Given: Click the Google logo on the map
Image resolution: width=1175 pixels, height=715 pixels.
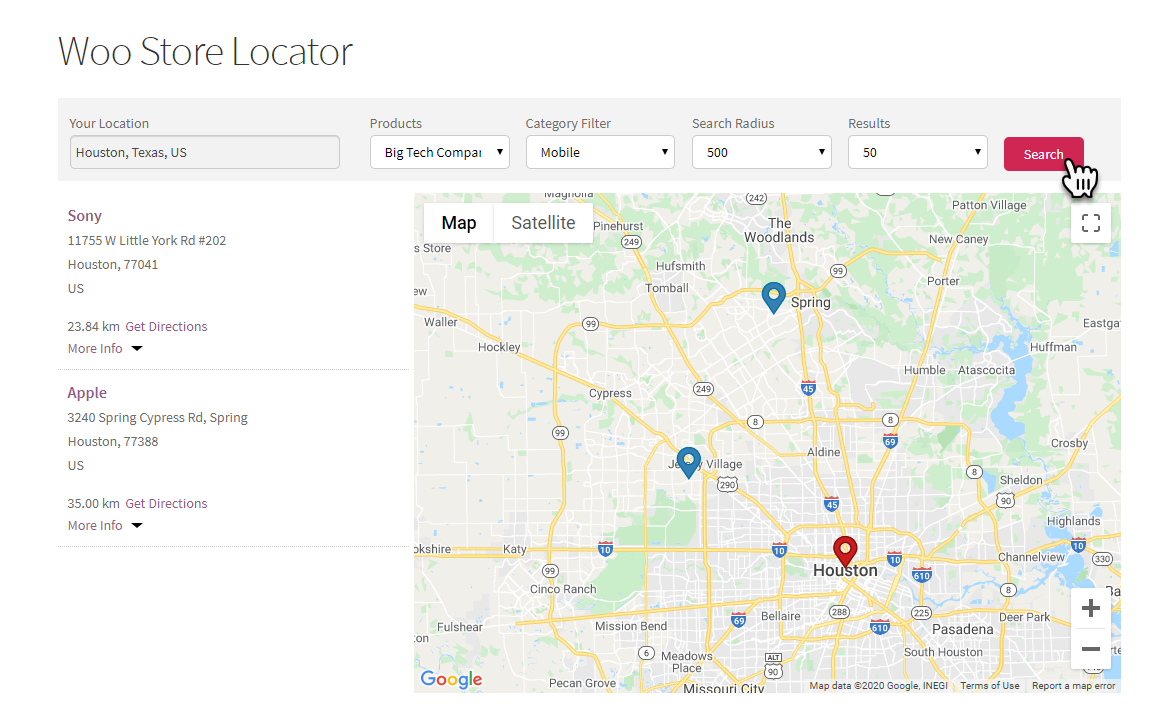Looking at the screenshot, I should (x=450, y=679).
